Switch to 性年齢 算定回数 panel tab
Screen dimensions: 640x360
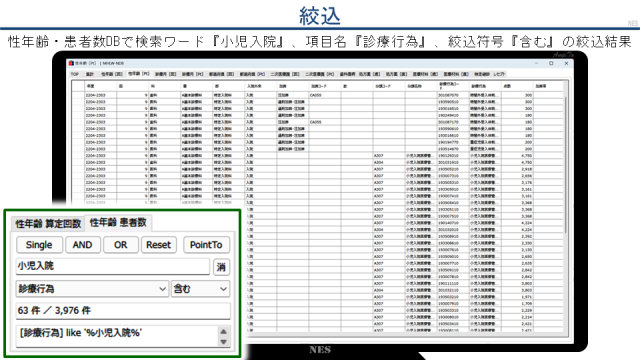point(48,224)
